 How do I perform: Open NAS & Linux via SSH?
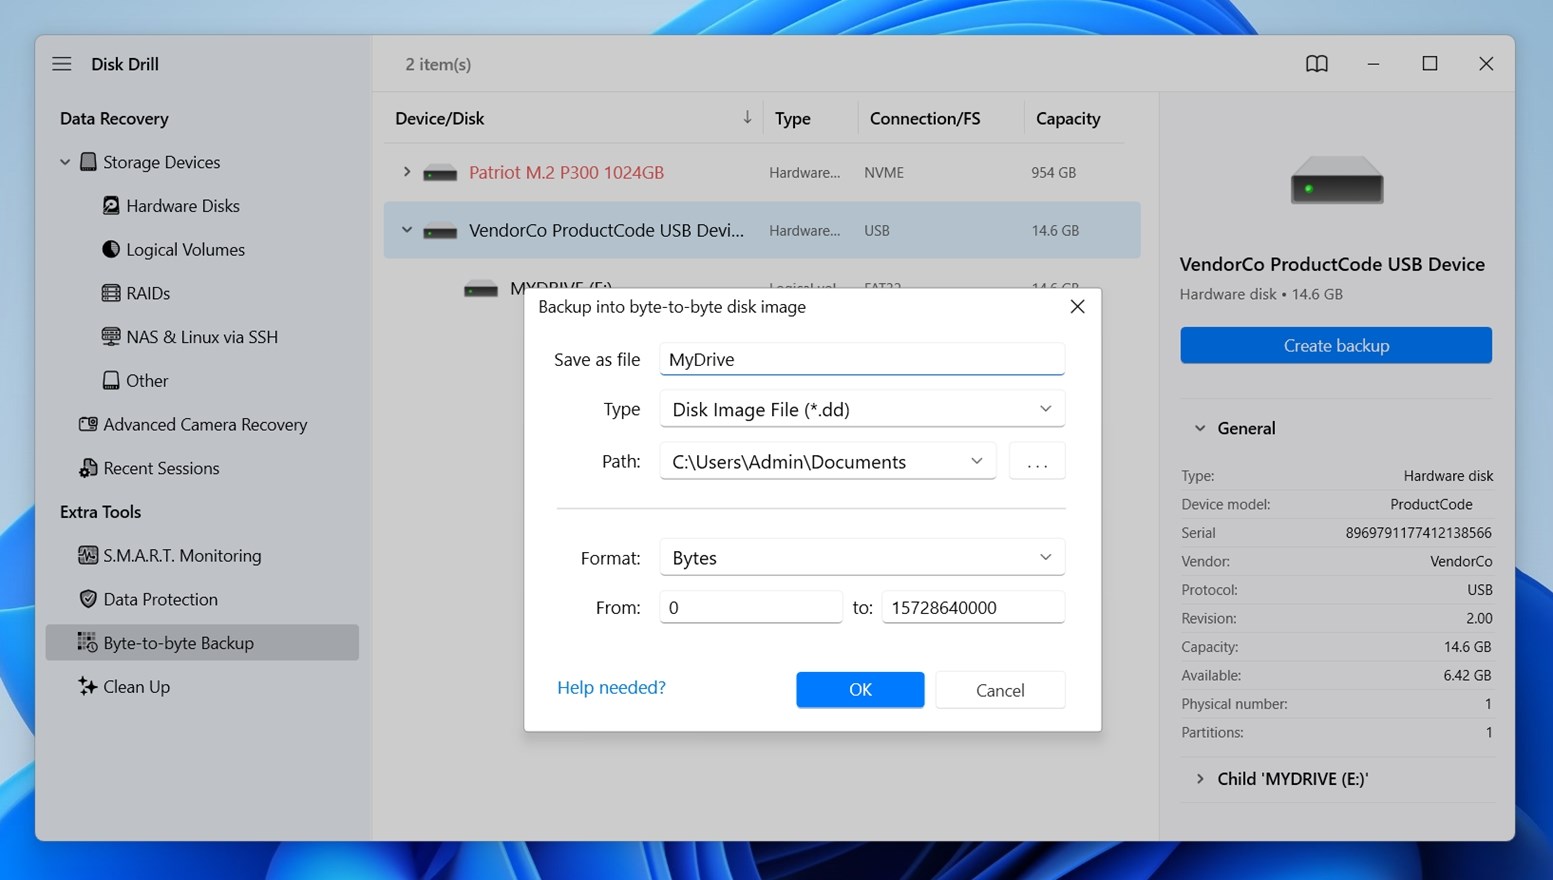point(202,337)
